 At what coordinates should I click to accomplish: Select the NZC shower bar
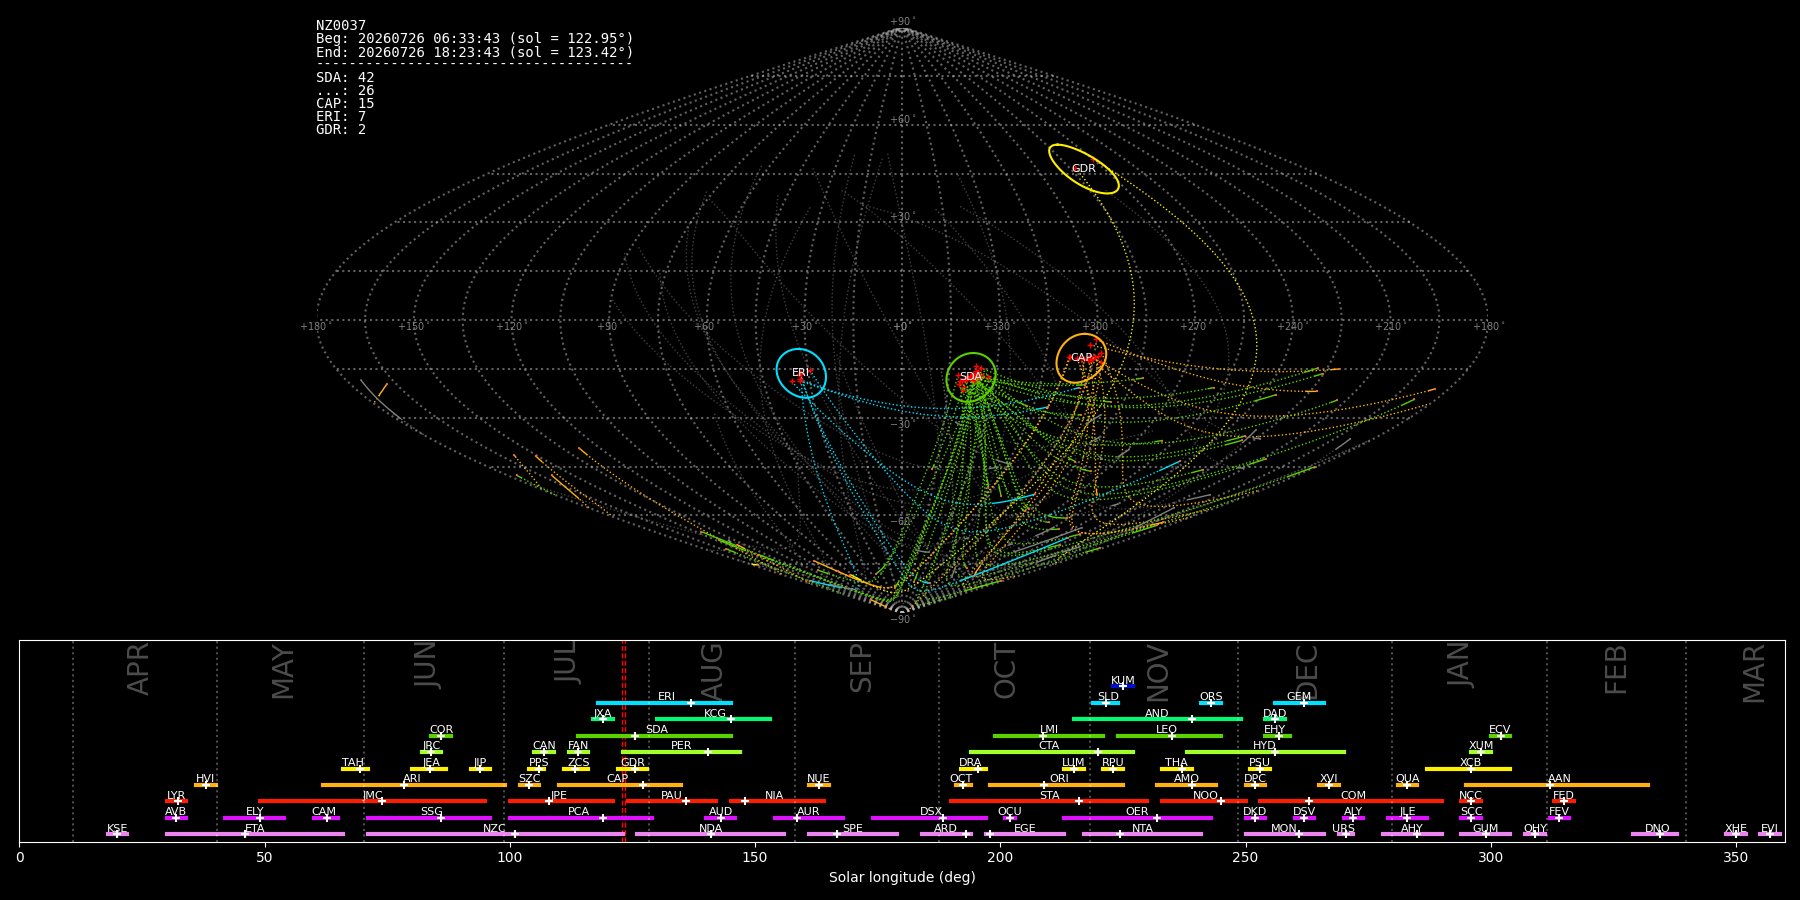(x=495, y=834)
